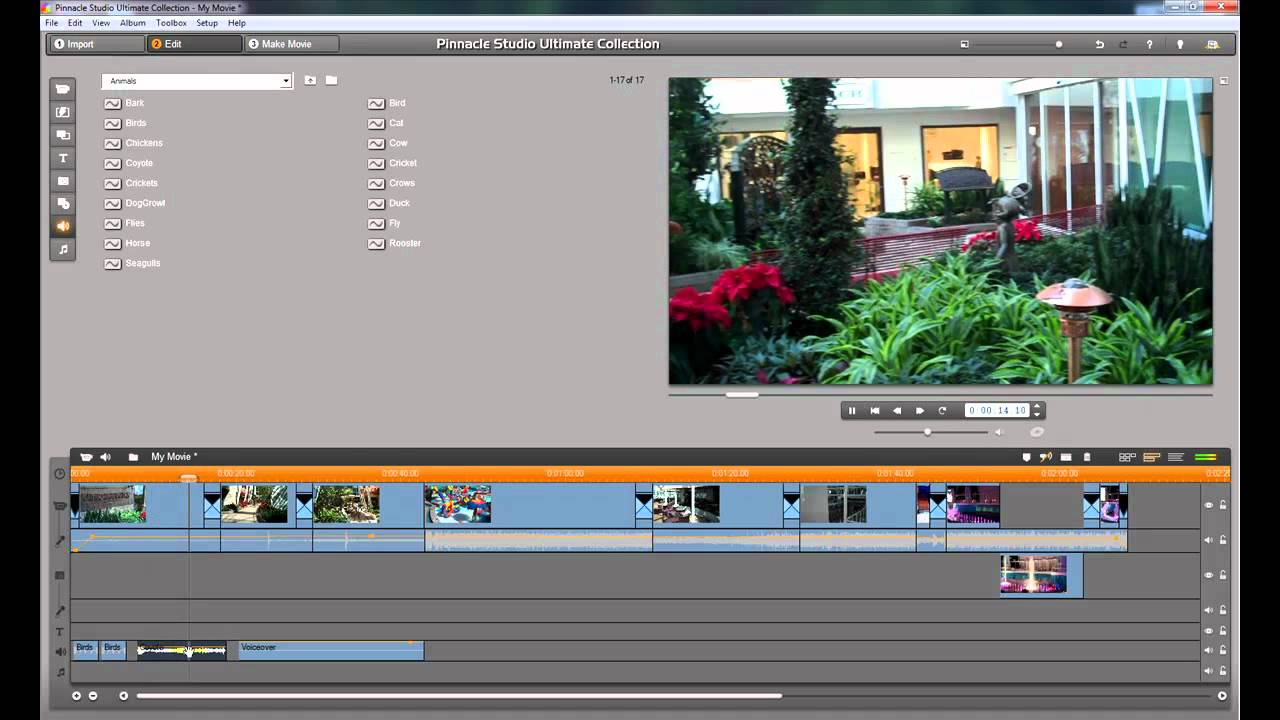Increase timecode with up stepper arrow

pos(1037,407)
